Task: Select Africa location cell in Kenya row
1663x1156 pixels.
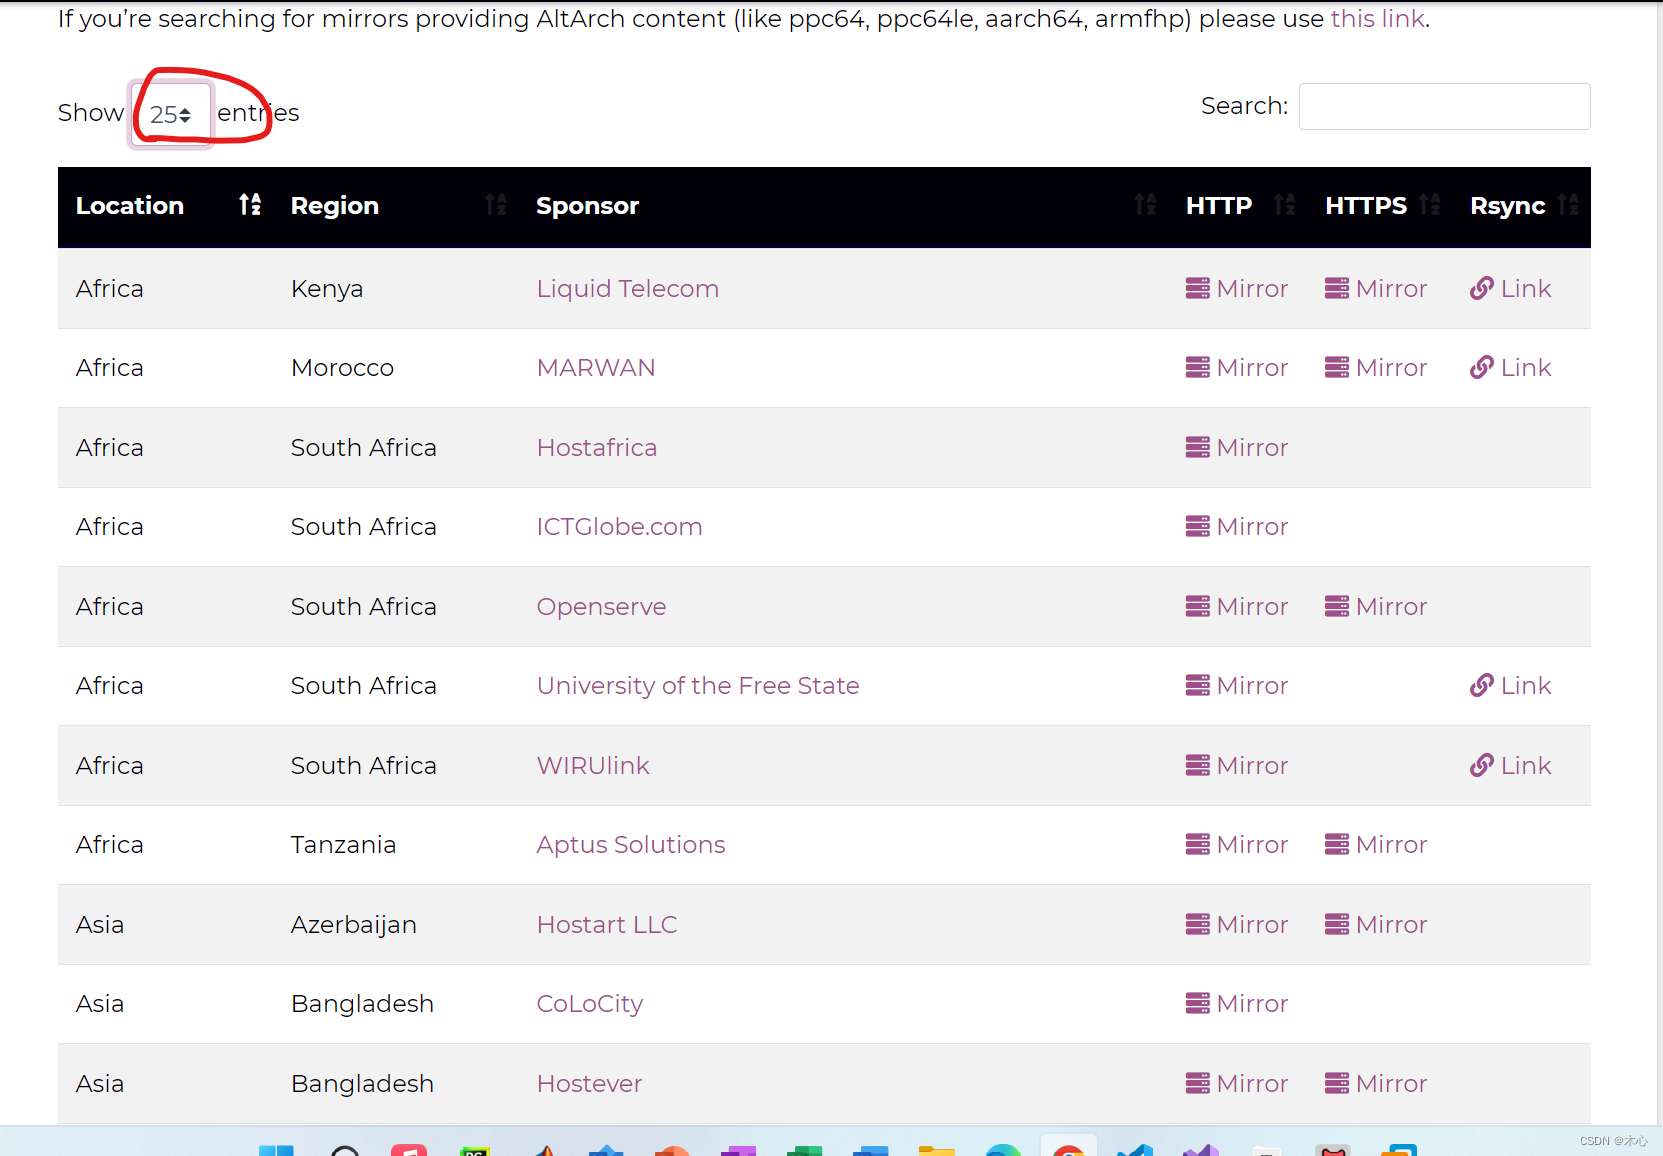Action: (x=110, y=289)
